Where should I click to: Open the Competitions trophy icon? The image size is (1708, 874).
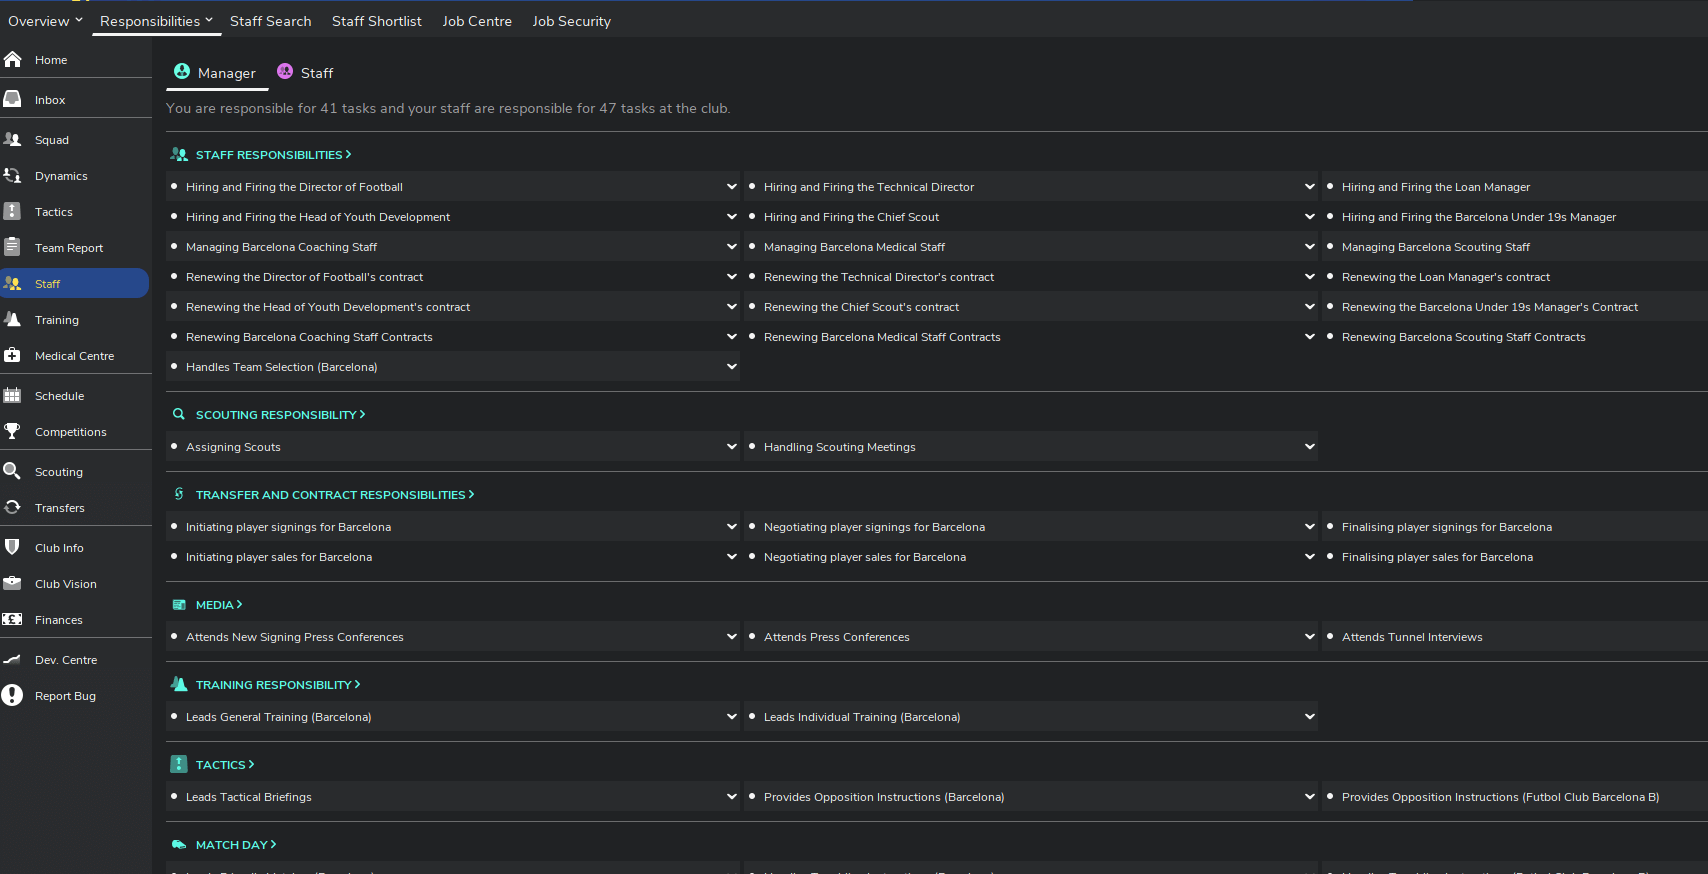[x=12, y=432]
